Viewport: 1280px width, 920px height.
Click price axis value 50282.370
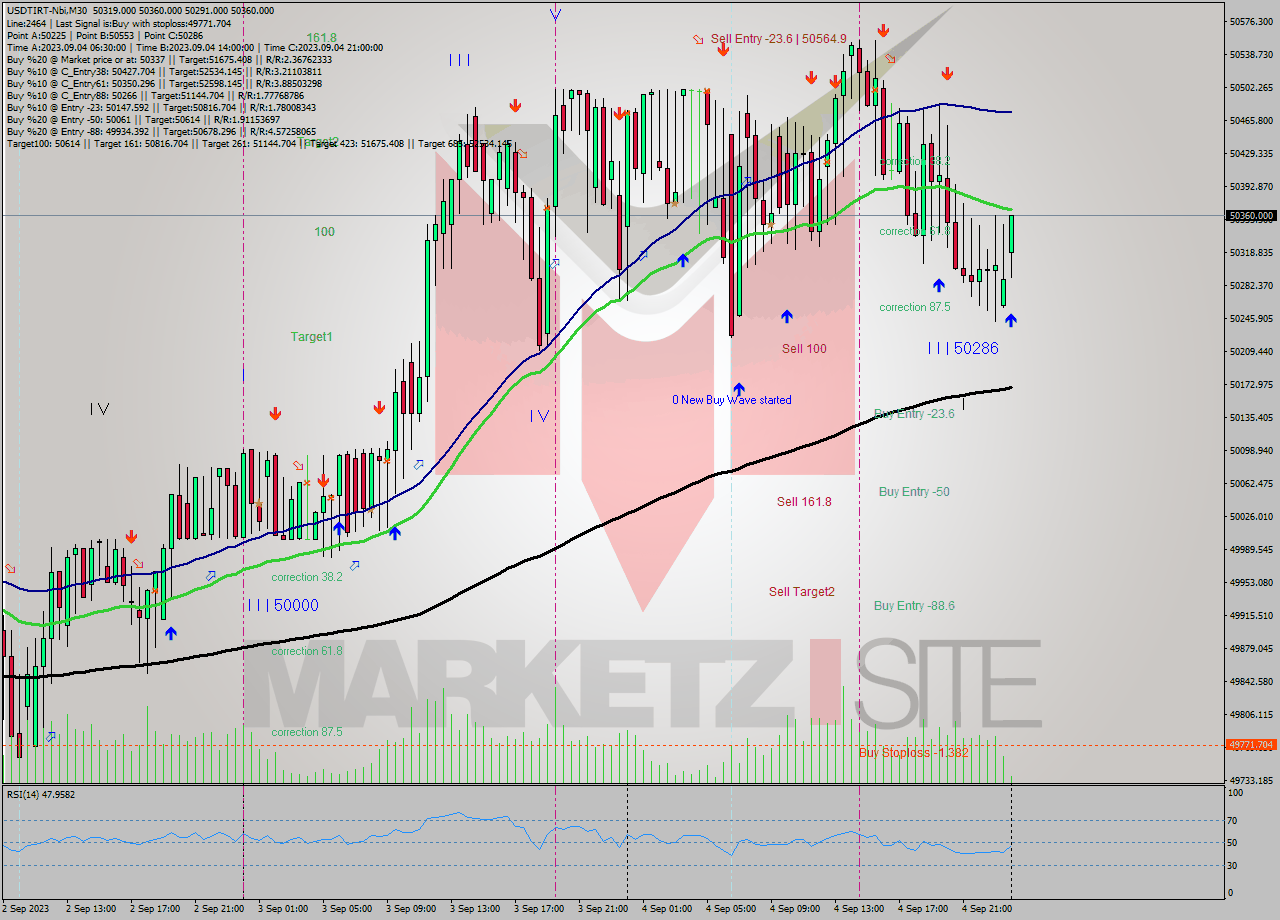tap(1251, 285)
